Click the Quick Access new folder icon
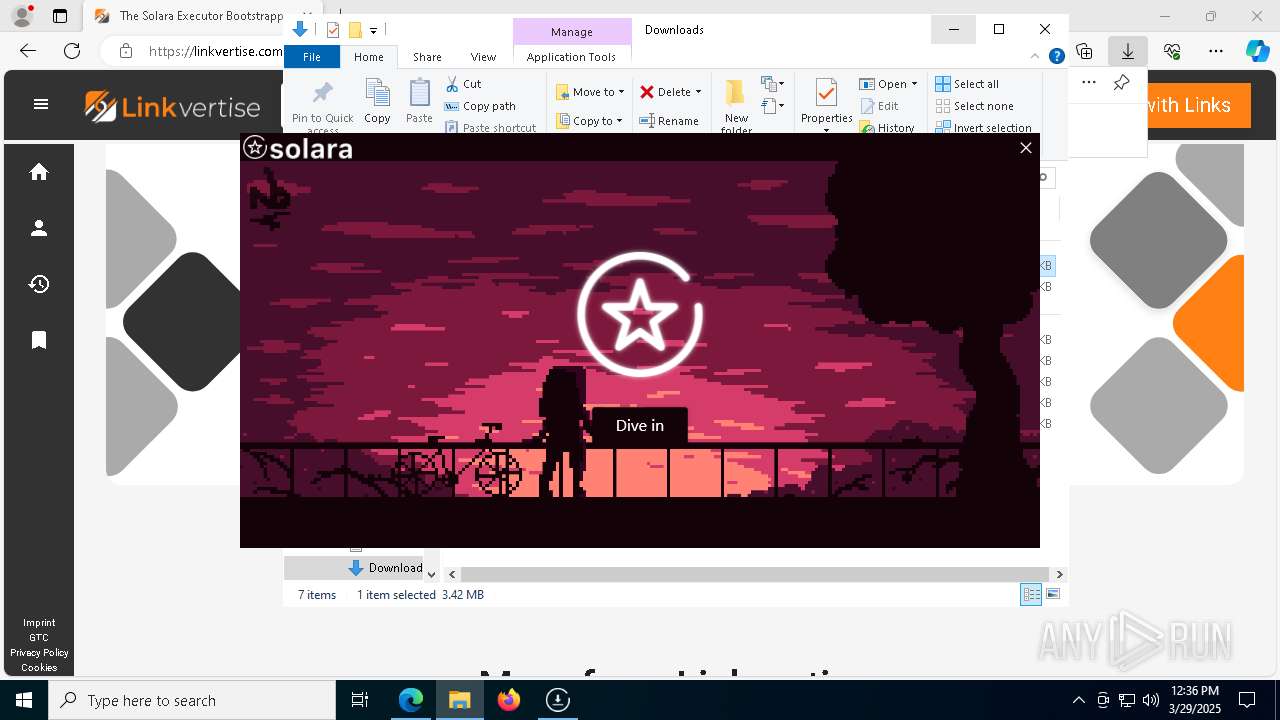Viewport: 1280px width, 720px height. click(x=354, y=30)
